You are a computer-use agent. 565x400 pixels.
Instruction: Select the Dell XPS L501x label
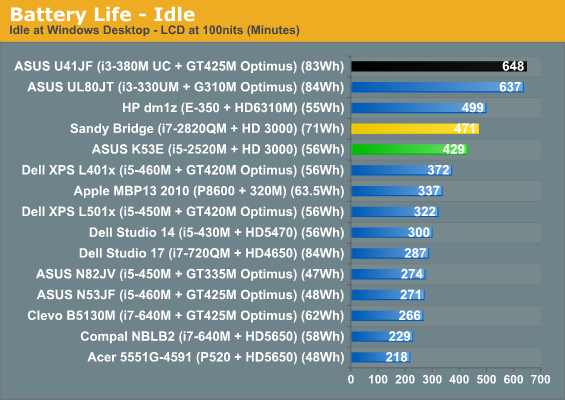183,212
